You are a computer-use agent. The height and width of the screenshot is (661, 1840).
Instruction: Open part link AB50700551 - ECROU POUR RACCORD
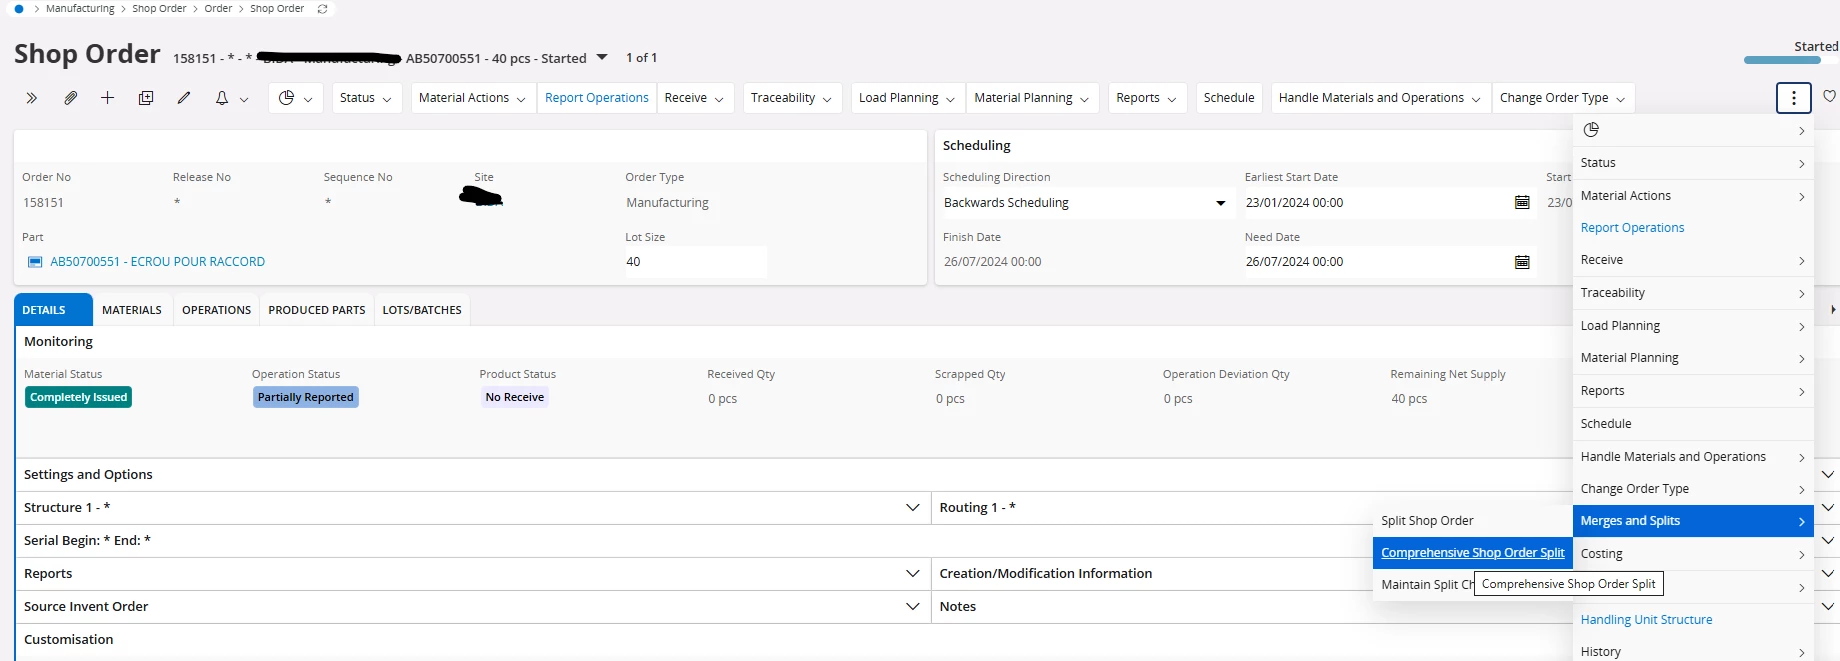coord(157,262)
